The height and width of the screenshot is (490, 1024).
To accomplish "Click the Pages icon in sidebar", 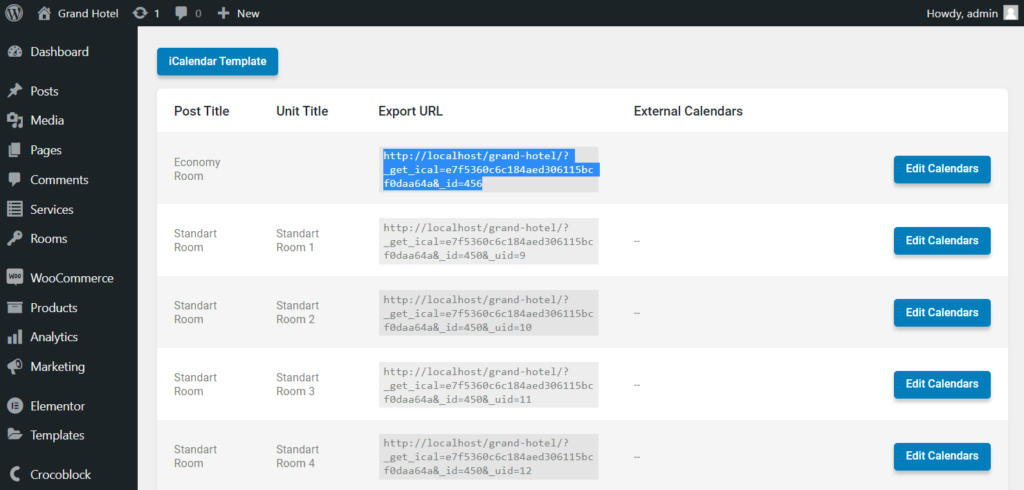I will pyautogui.click(x=15, y=150).
